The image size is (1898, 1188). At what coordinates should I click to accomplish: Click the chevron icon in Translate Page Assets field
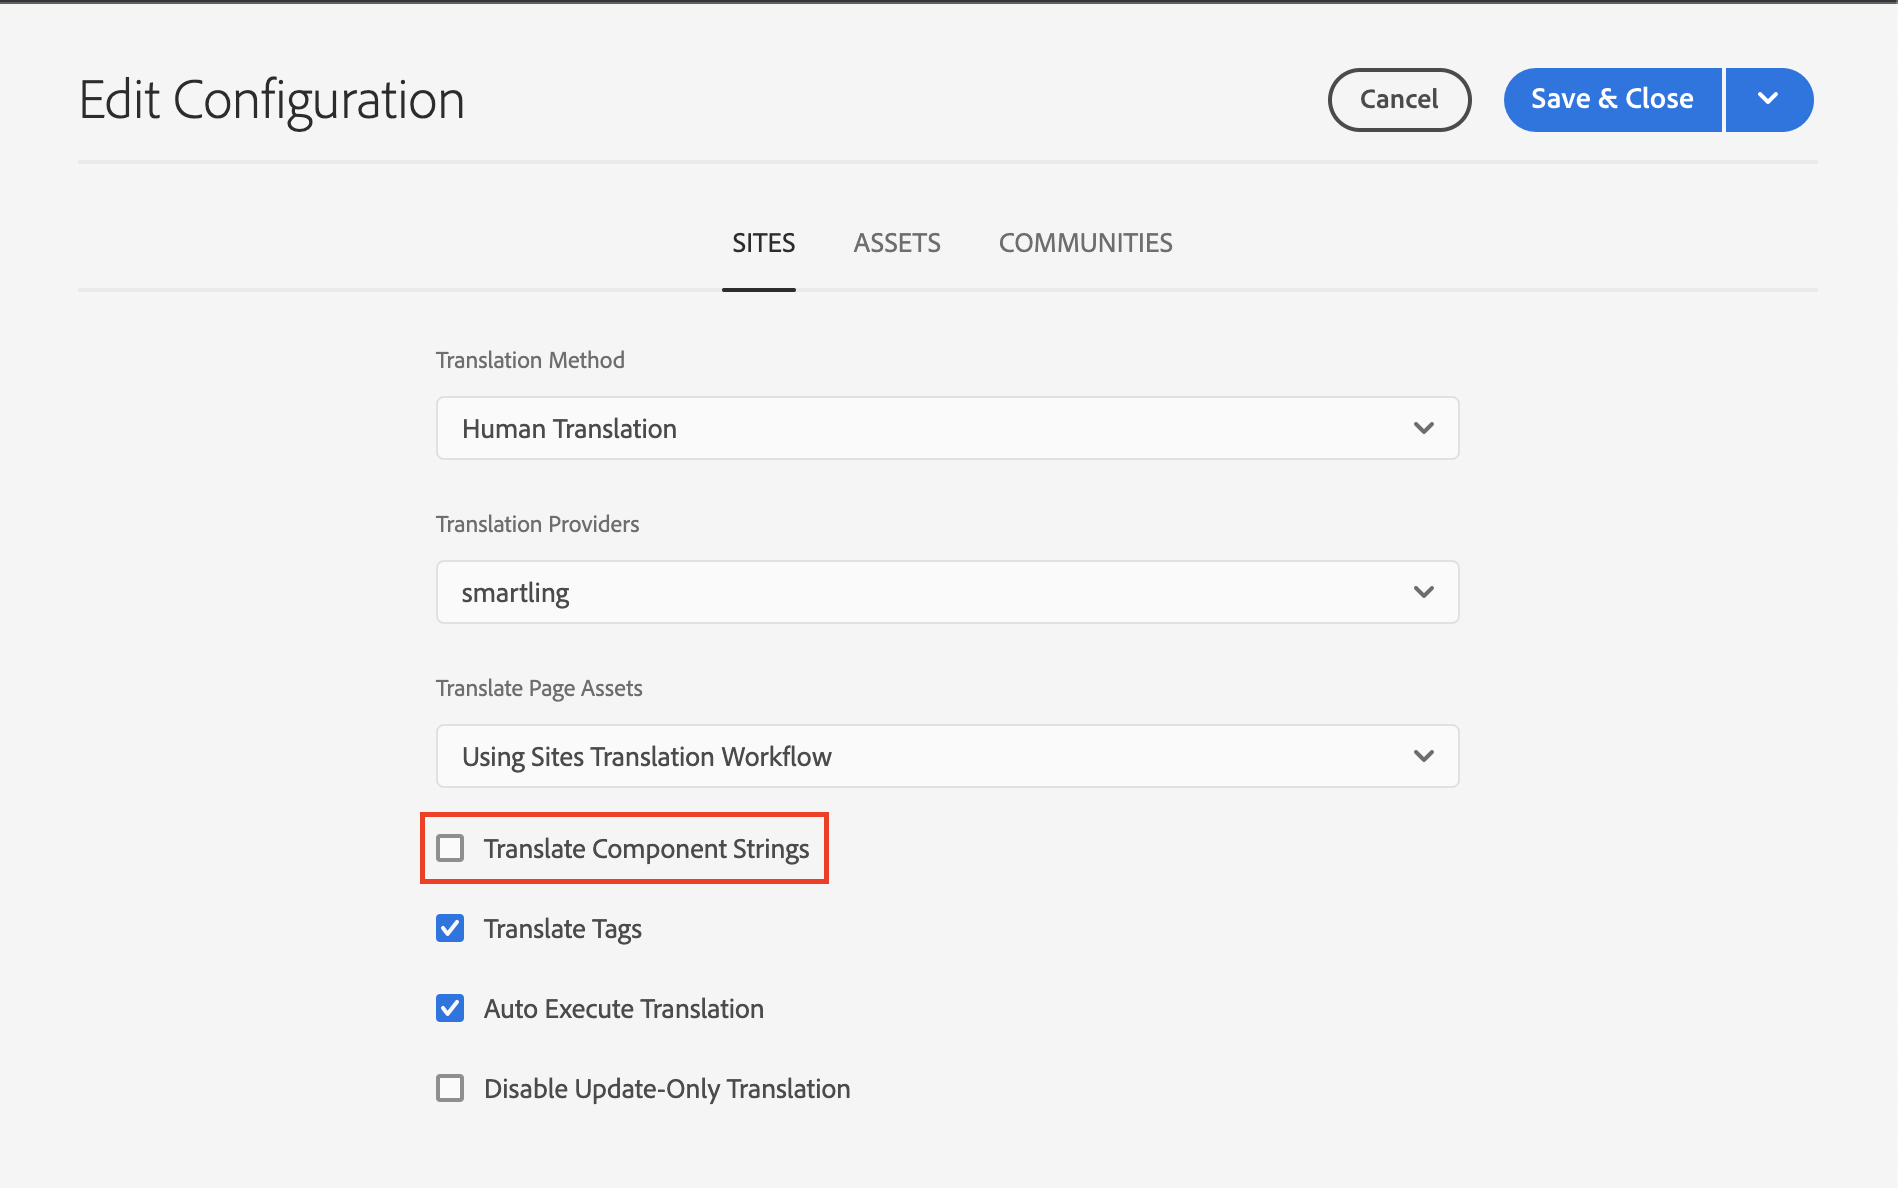coord(1423,756)
